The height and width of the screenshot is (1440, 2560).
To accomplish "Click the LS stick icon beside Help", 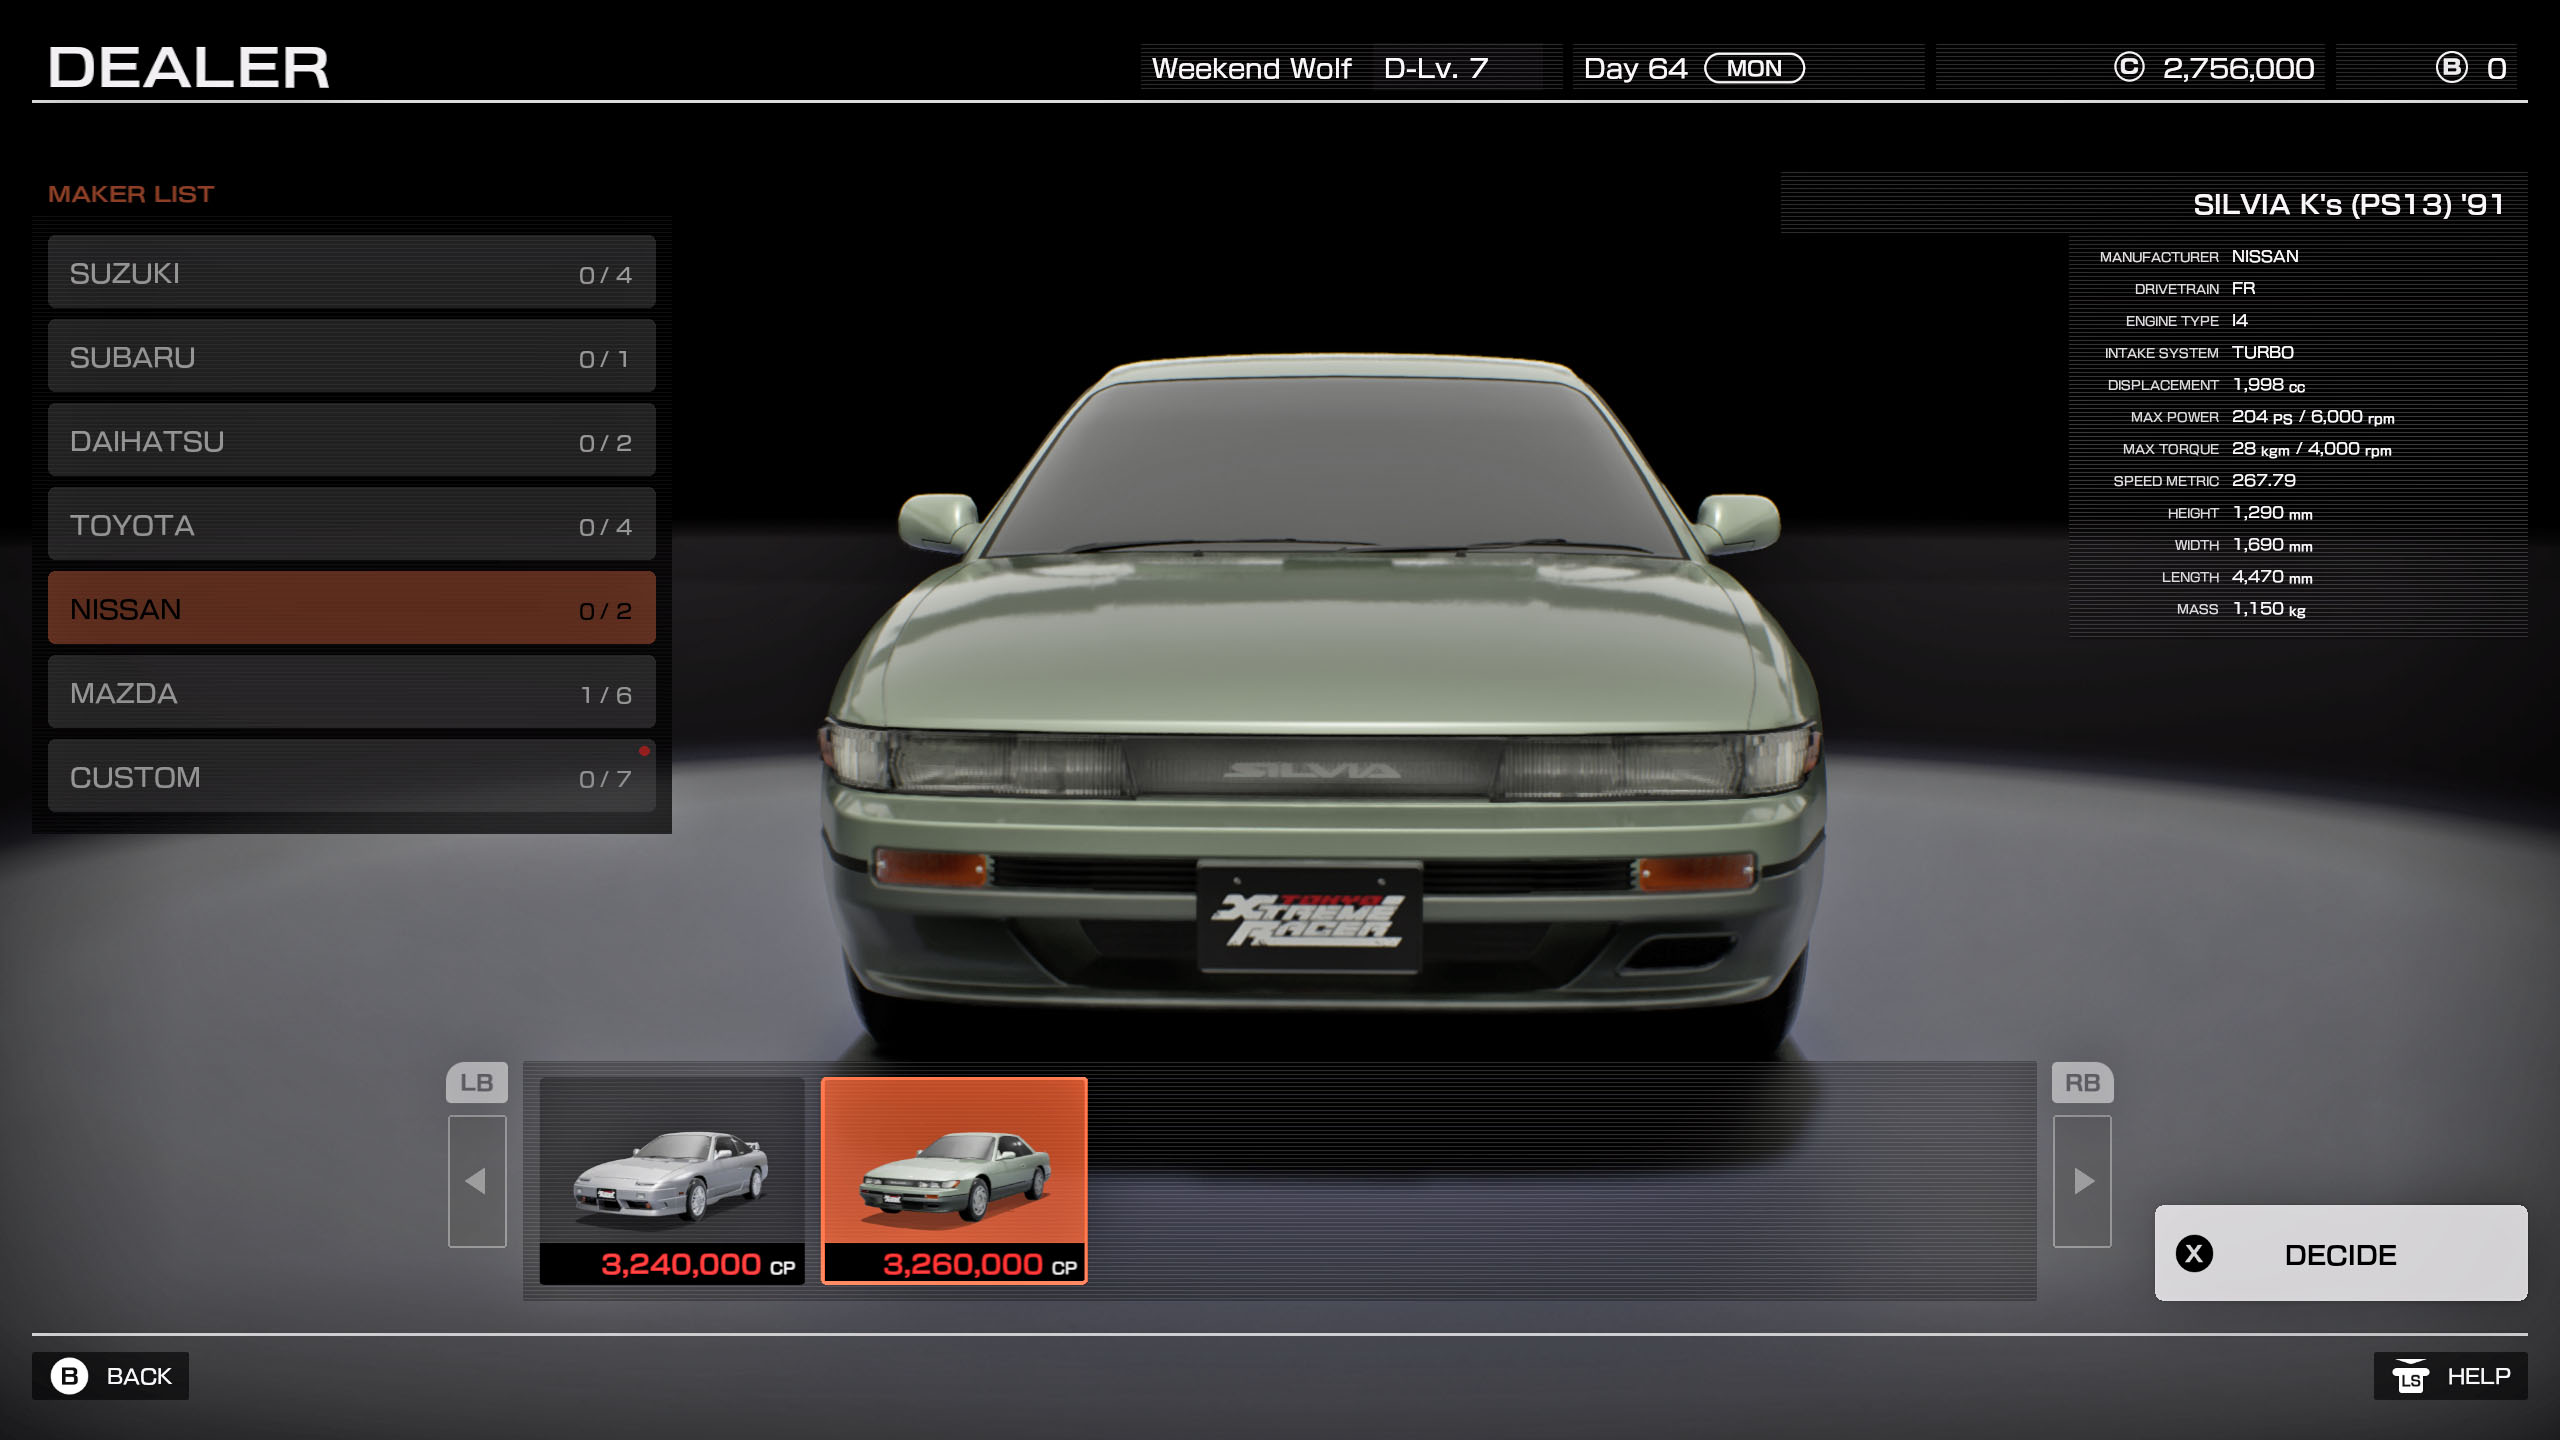I will [2410, 1377].
